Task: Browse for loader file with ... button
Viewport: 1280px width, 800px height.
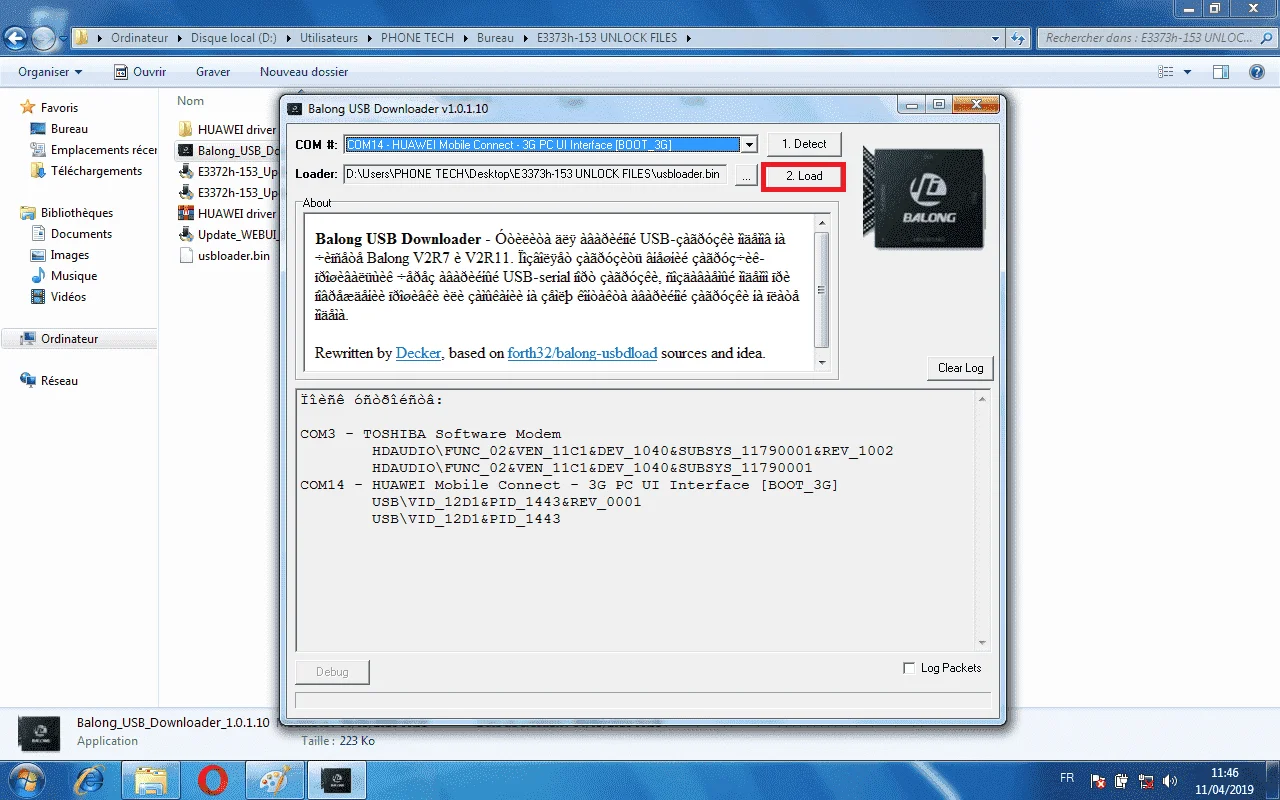Action: coord(746,175)
